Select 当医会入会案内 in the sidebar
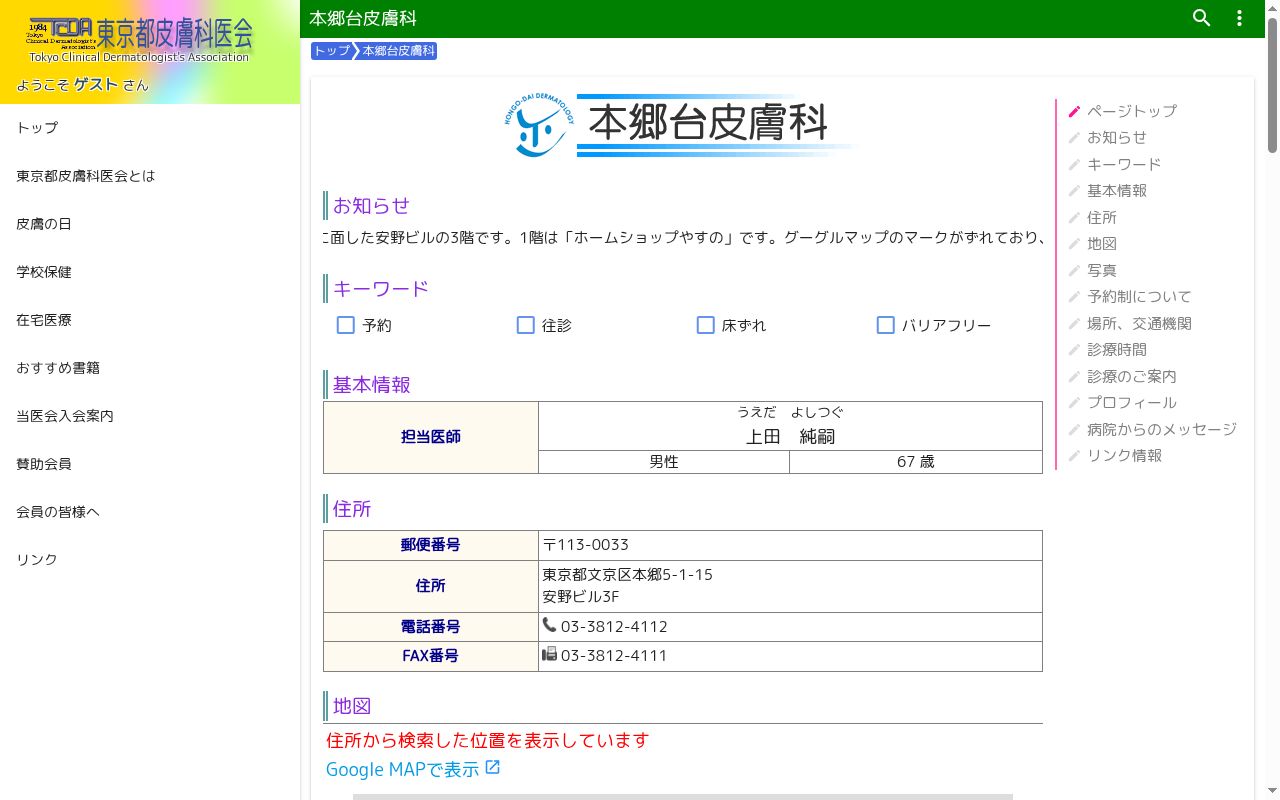1280x800 pixels. (x=150, y=416)
